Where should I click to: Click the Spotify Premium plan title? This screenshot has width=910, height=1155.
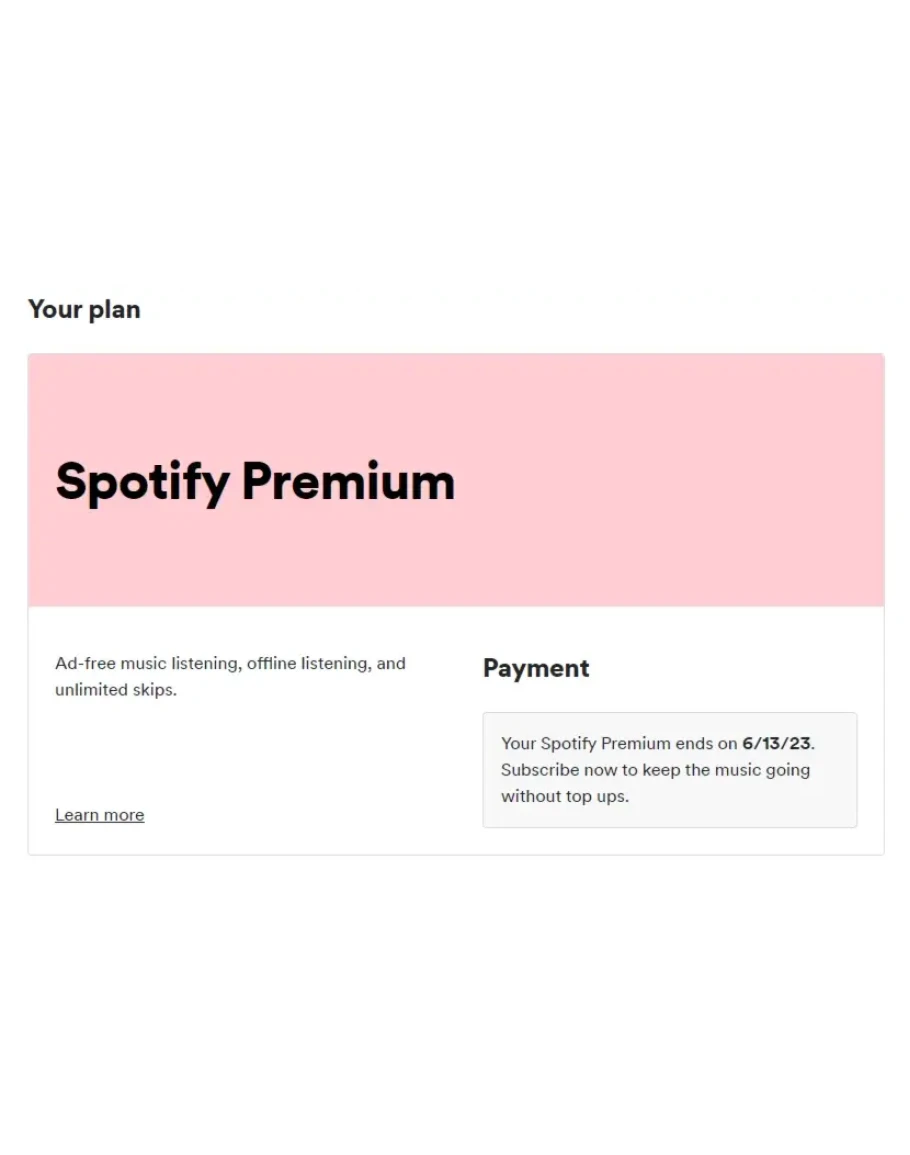255,481
